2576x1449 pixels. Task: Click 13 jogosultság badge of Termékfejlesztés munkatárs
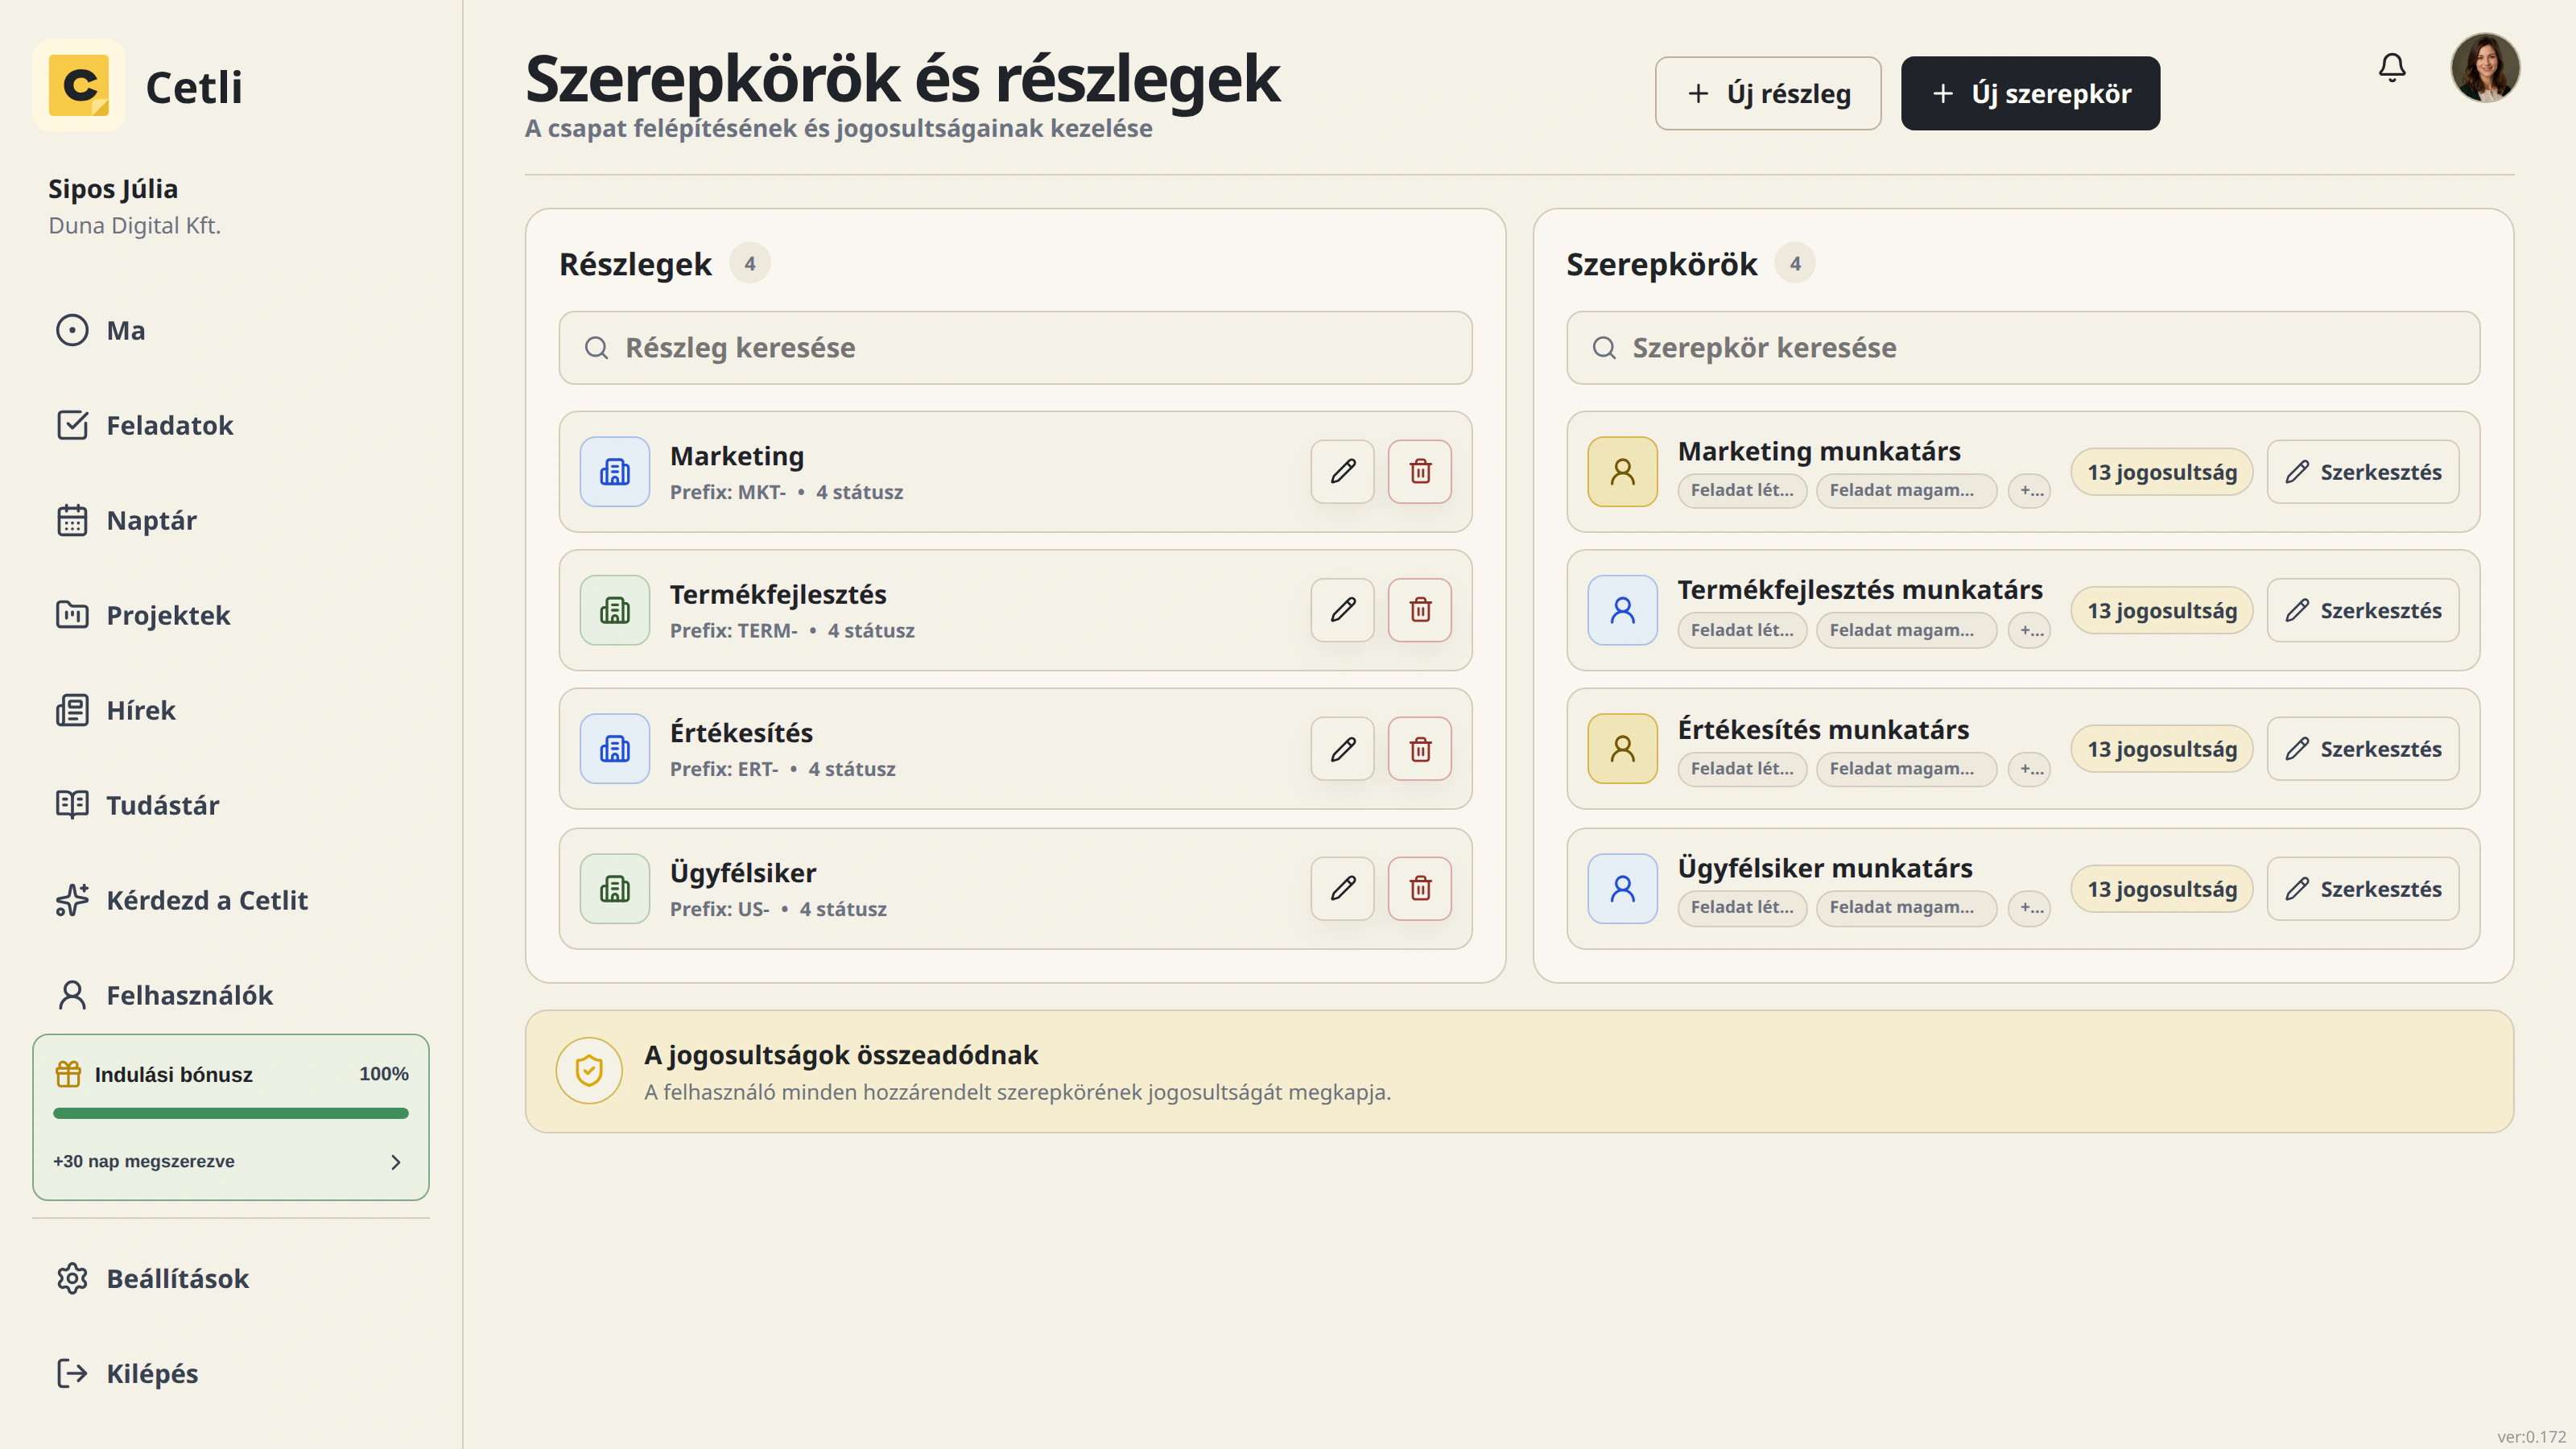(2161, 610)
